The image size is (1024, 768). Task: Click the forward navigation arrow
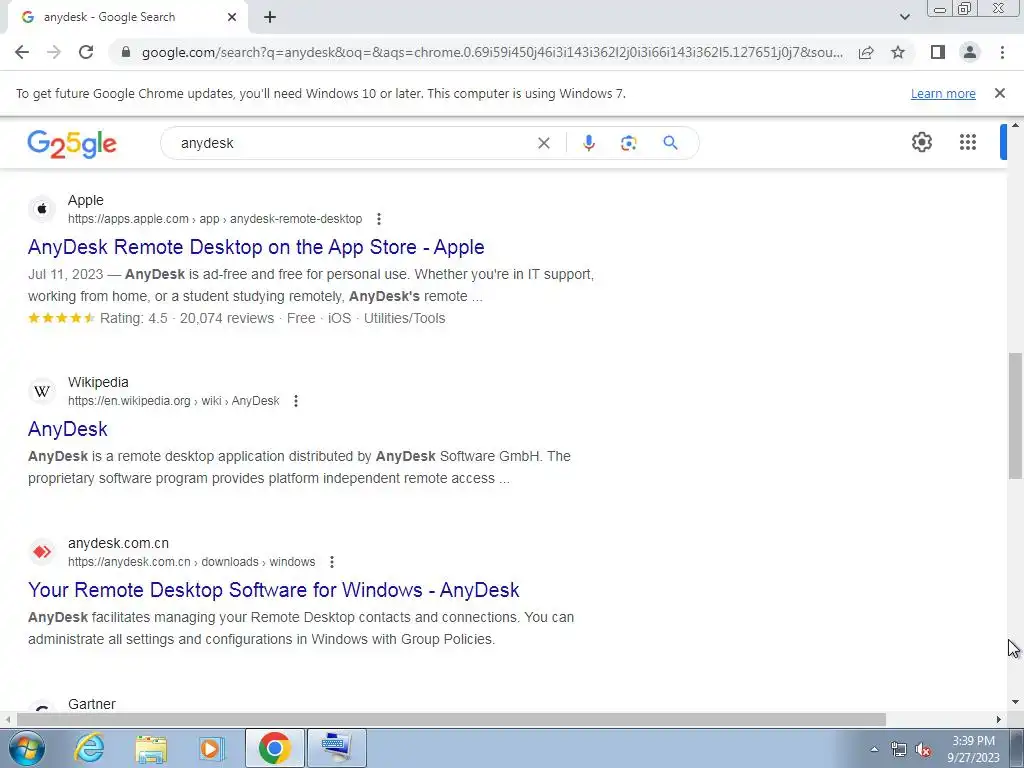[x=54, y=52]
